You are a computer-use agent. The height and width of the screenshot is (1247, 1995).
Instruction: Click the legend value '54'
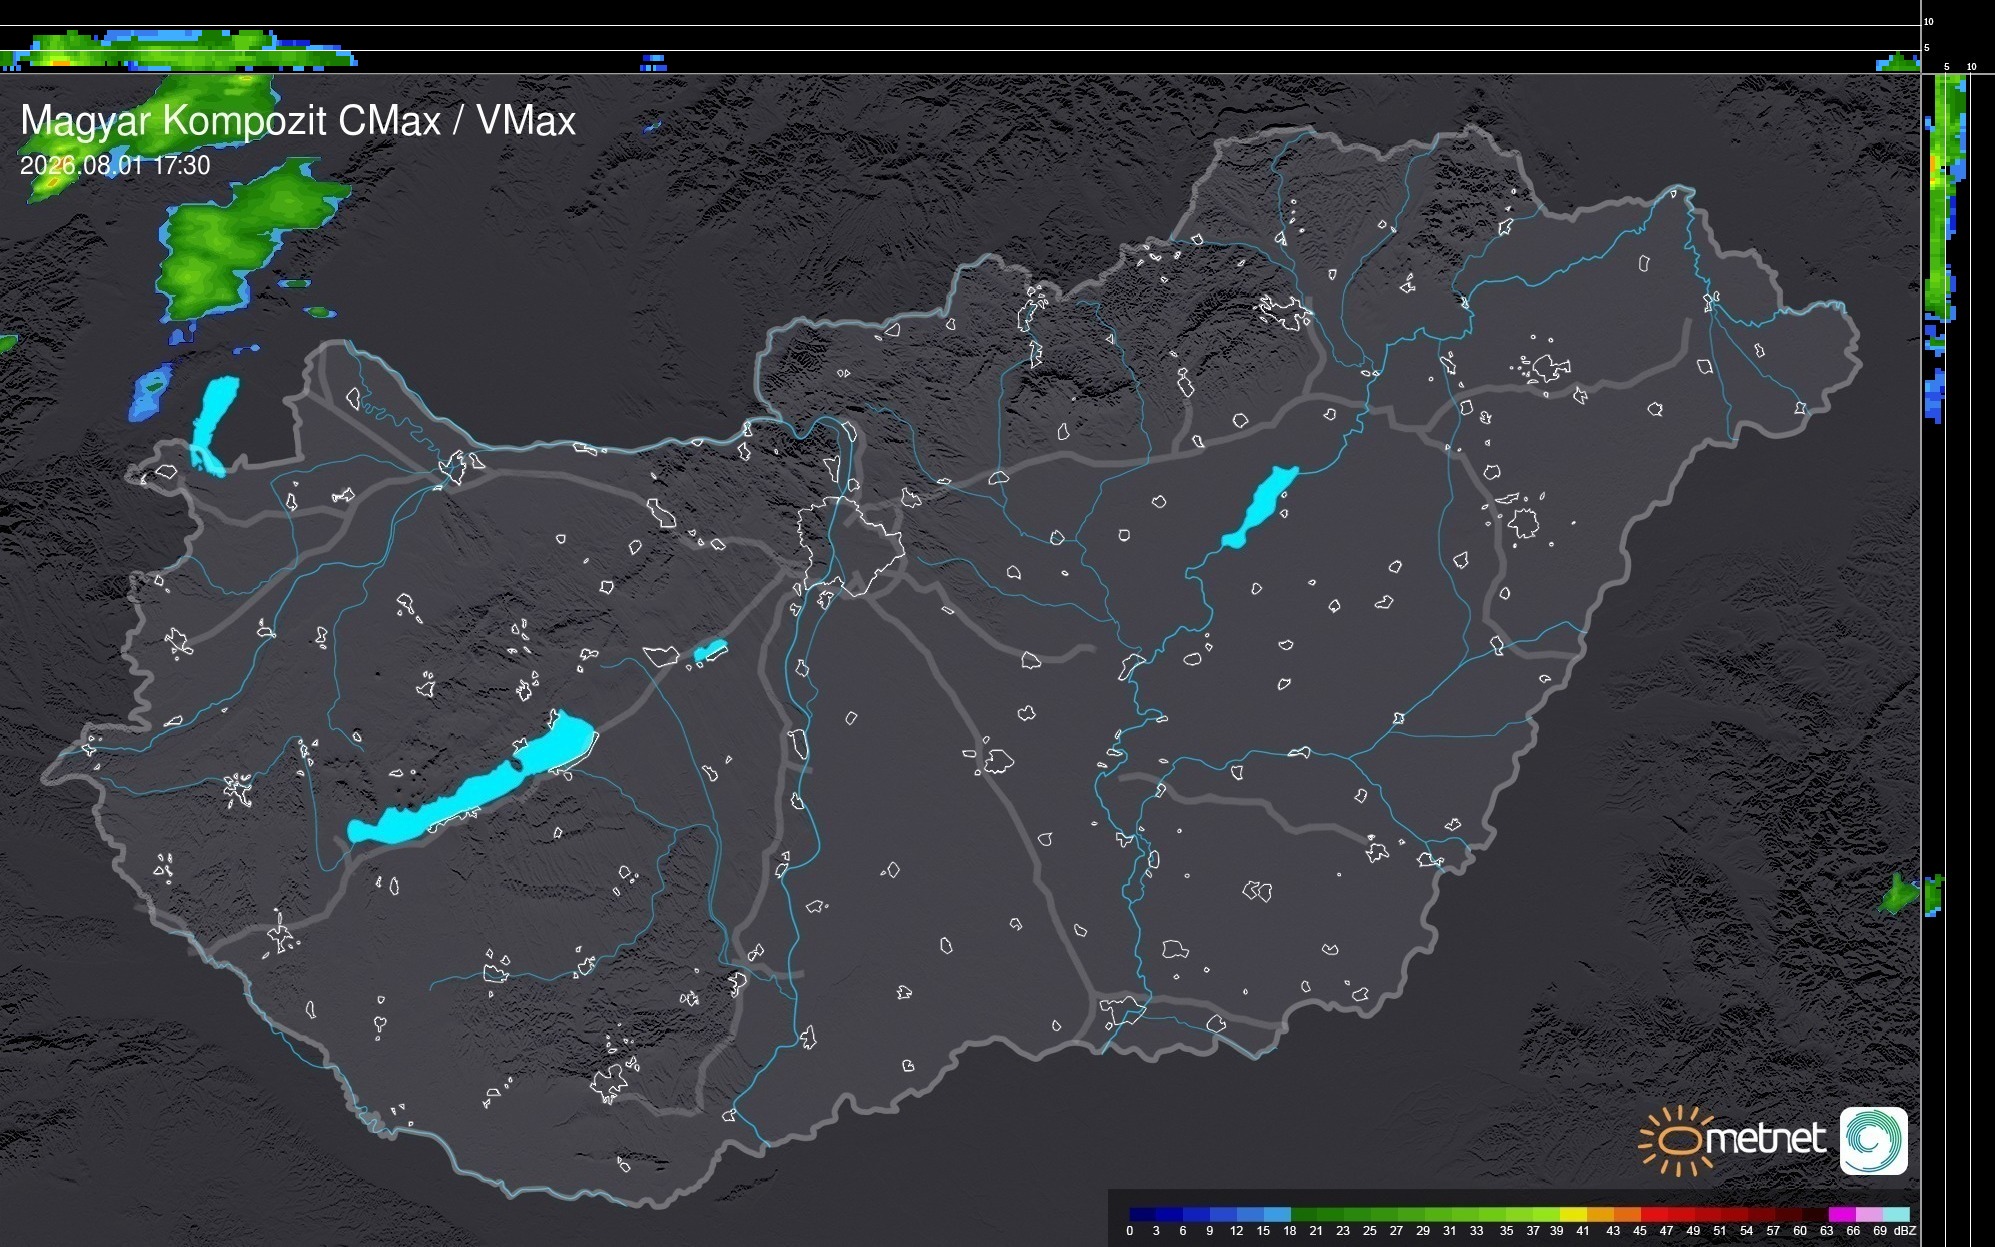[1746, 1231]
